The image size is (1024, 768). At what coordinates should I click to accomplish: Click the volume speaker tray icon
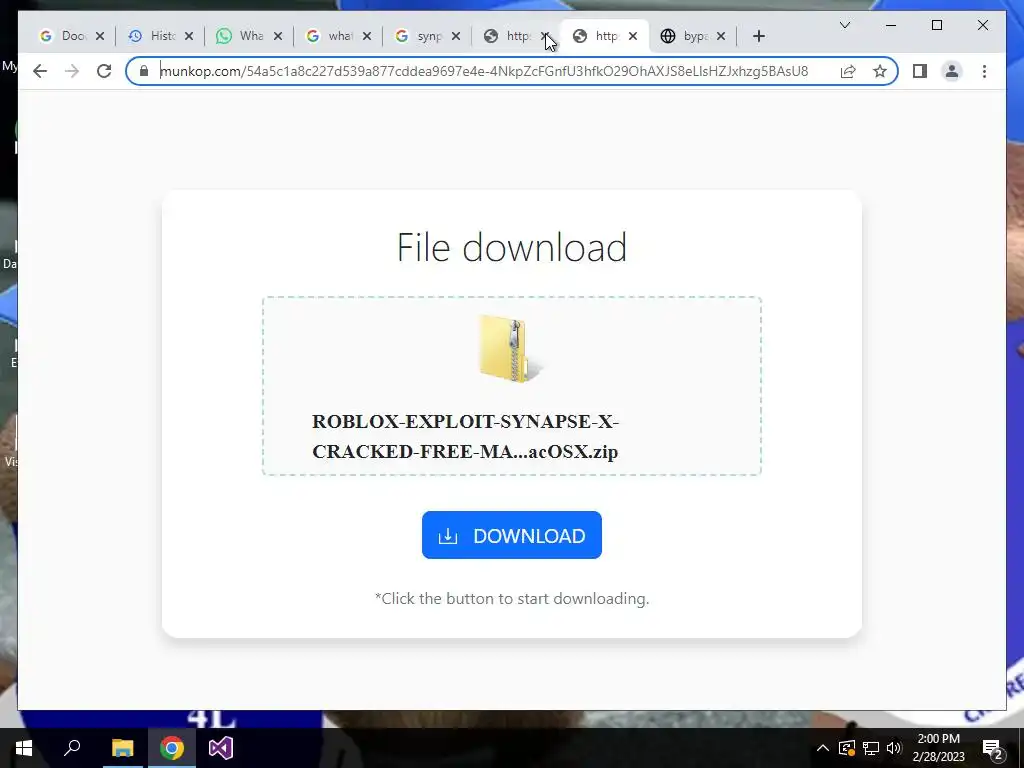893,748
